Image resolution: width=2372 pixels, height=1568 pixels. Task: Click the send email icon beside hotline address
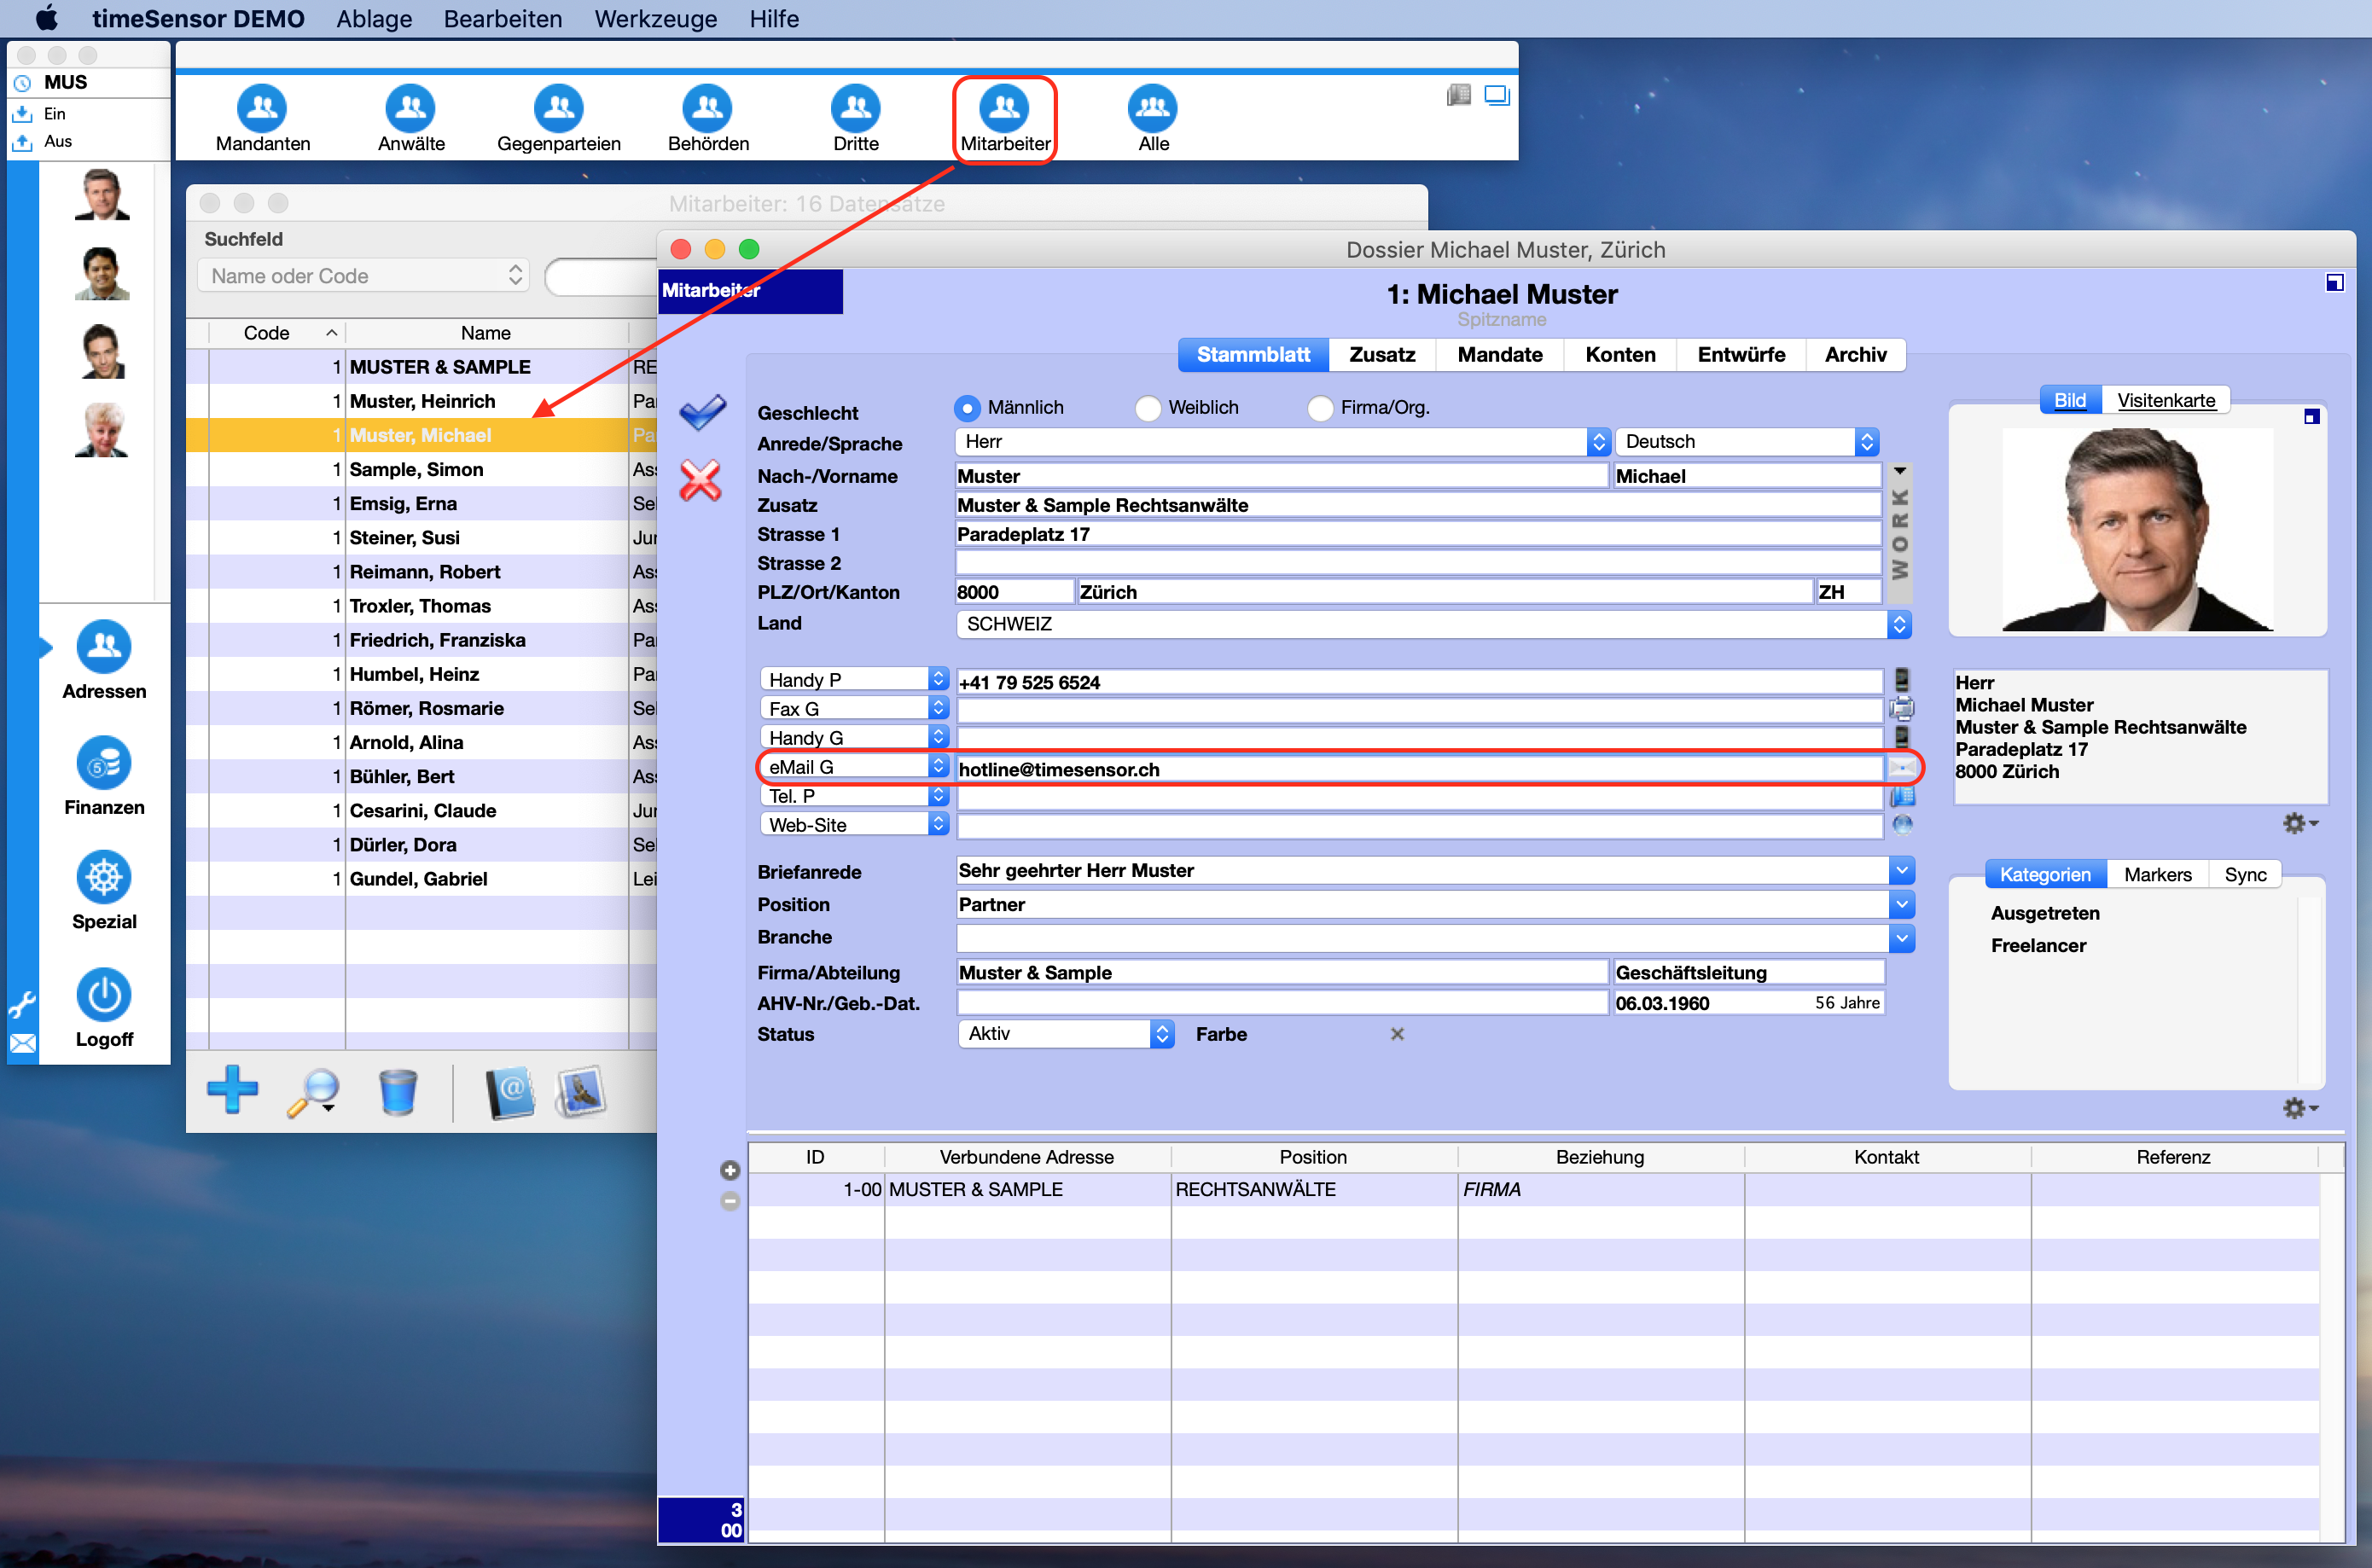coord(1901,768)
